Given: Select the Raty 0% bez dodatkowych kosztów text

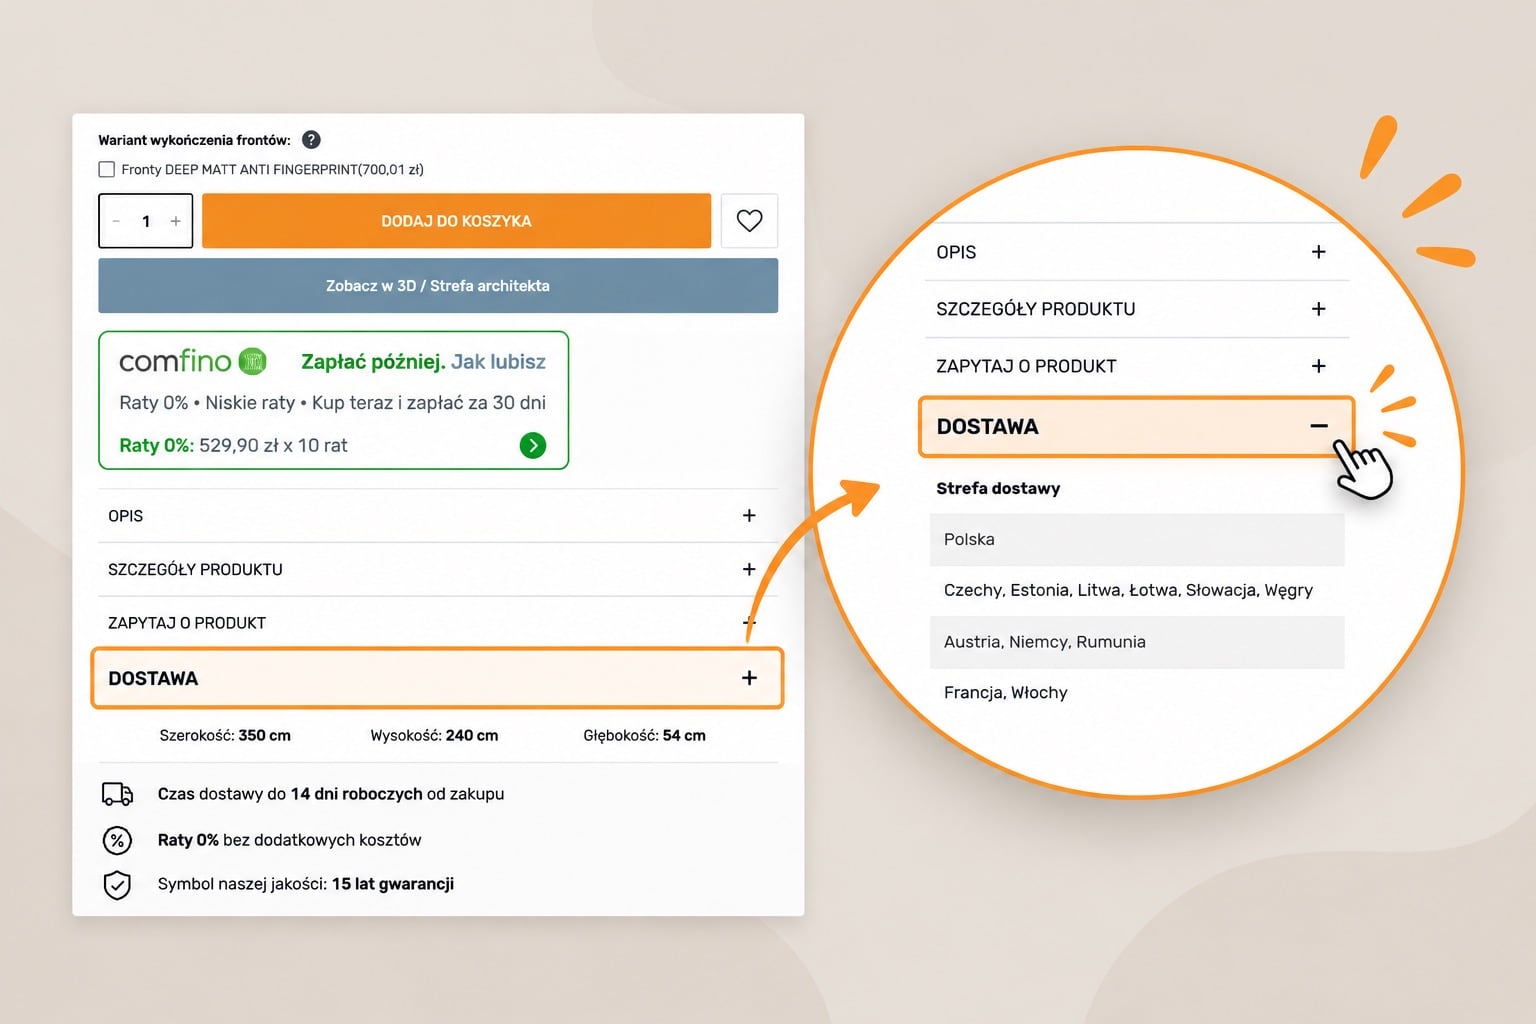Looking at the screenshot, I should [x=289, y=840].
